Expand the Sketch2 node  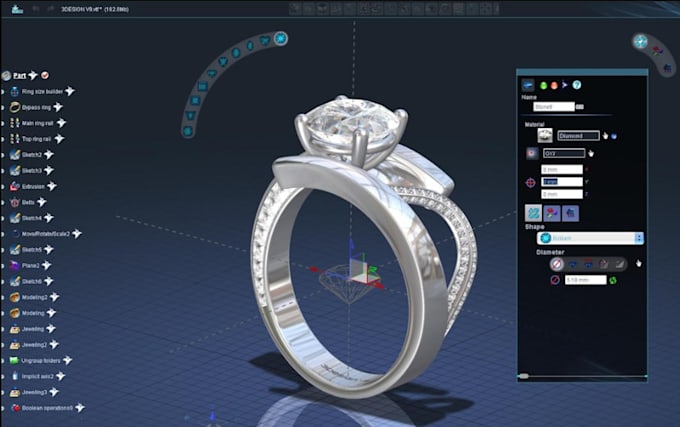(3, 155)
